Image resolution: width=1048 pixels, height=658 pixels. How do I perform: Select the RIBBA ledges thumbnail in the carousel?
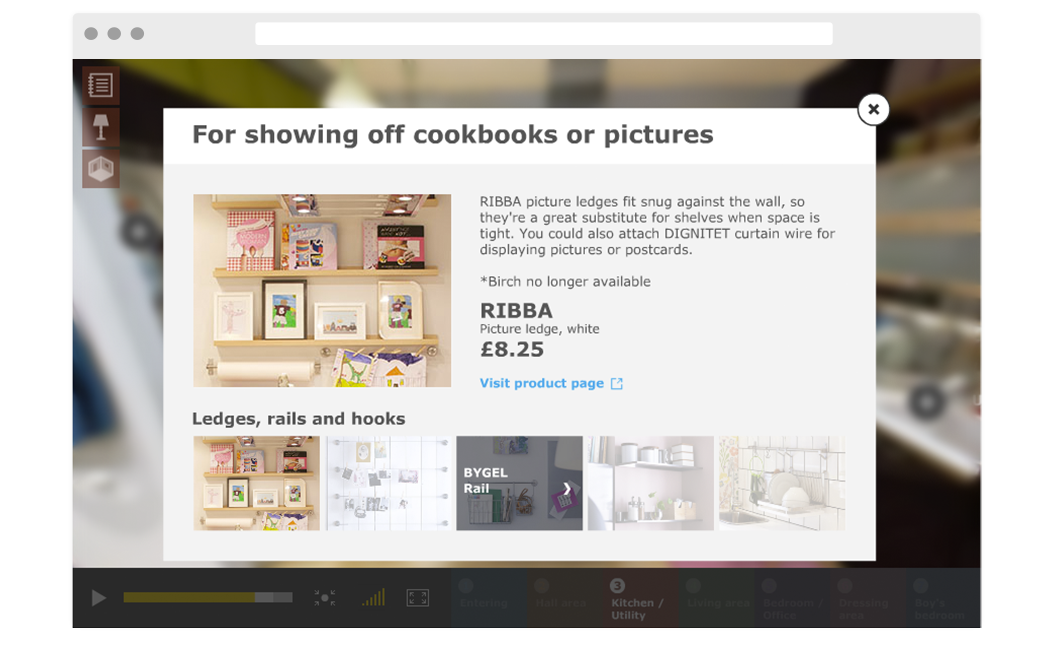tap(257, 483)
